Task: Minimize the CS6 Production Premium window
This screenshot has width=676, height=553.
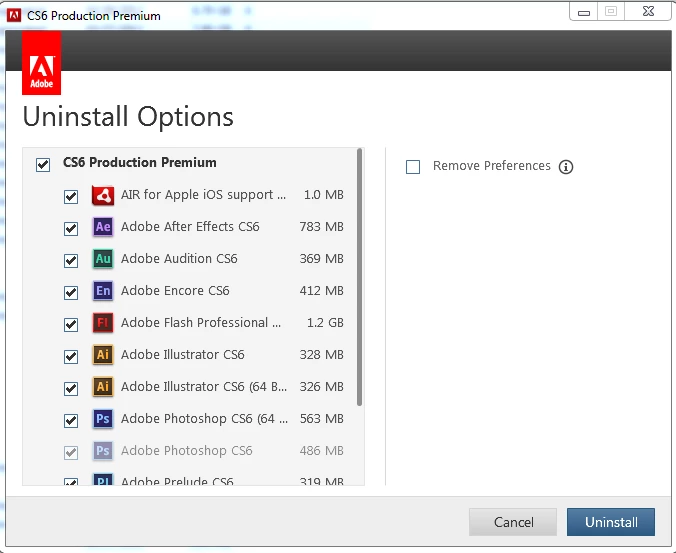Action: click(x=584, y=12)
